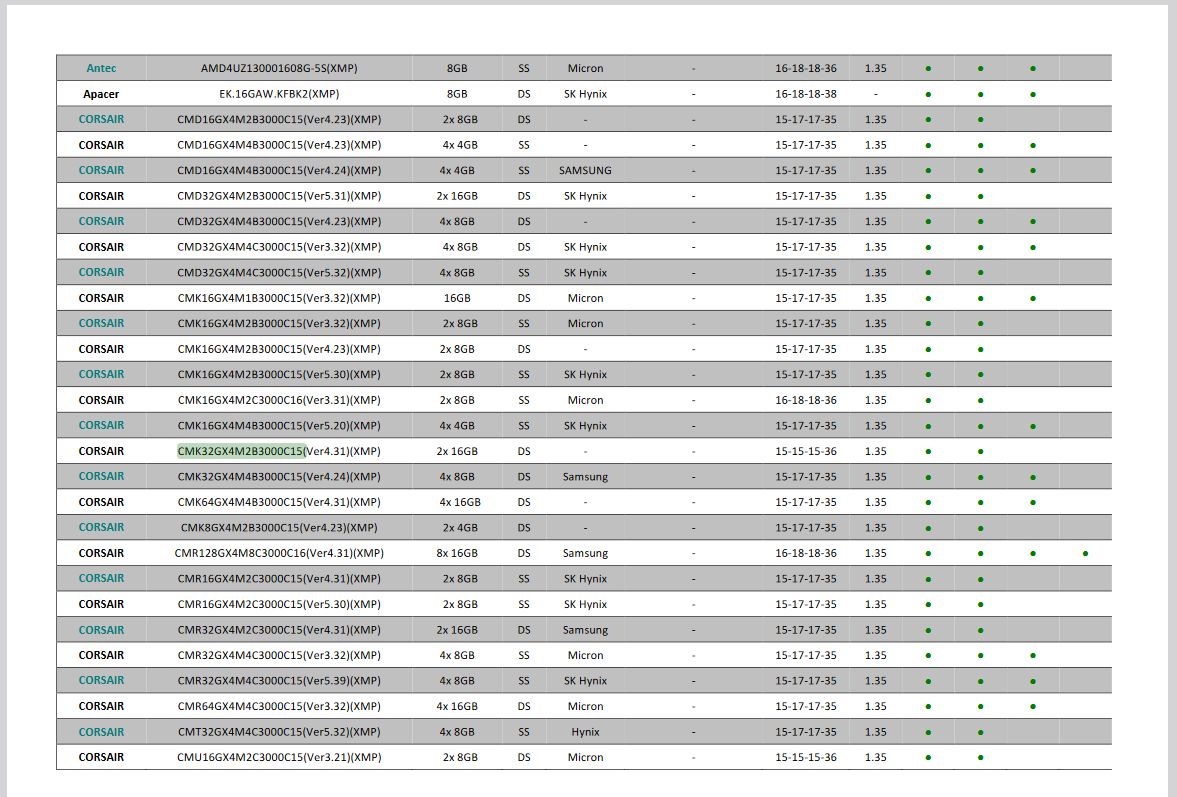The height and width of the screenshot is (797, 1177).
Task: Click the fourth green dot in CMR128GX4M8C3000C16 row
Action: click(x=1085, y=554)
